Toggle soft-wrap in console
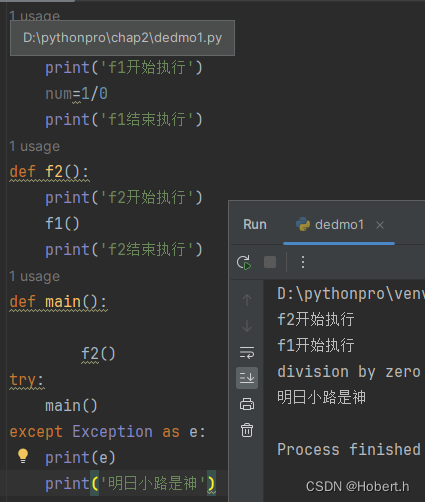Screen dimensions: 425x502 click(x=247, y=352)
